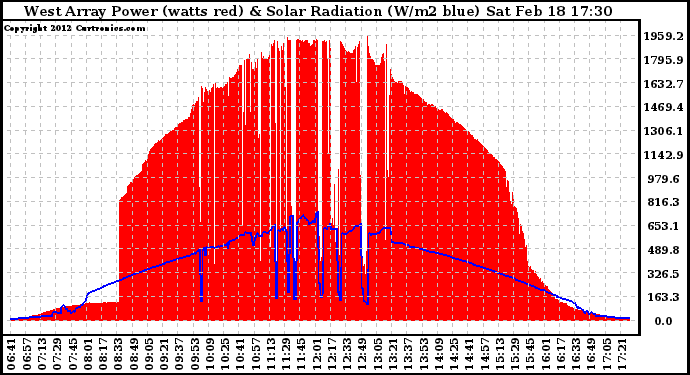Click the 15:13 time label
This screenshot has height=375, width=690.
499,354
